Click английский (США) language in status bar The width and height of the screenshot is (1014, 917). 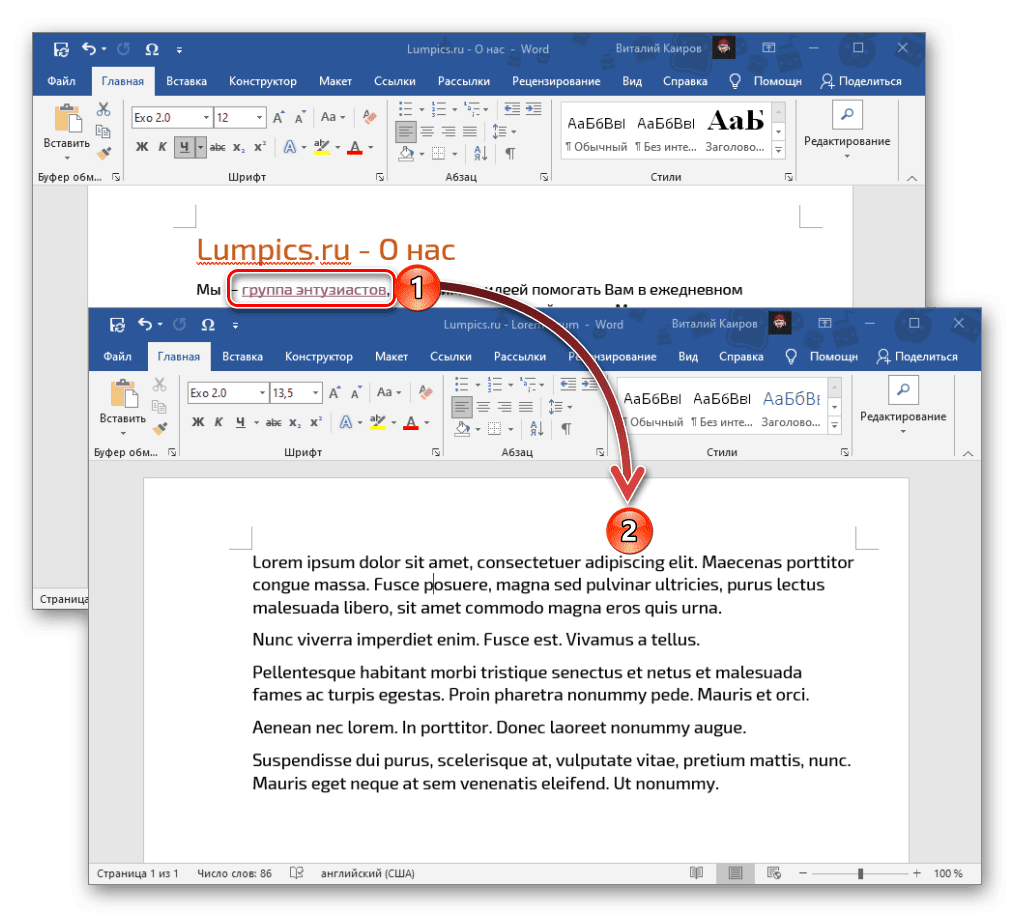point(368,874)
